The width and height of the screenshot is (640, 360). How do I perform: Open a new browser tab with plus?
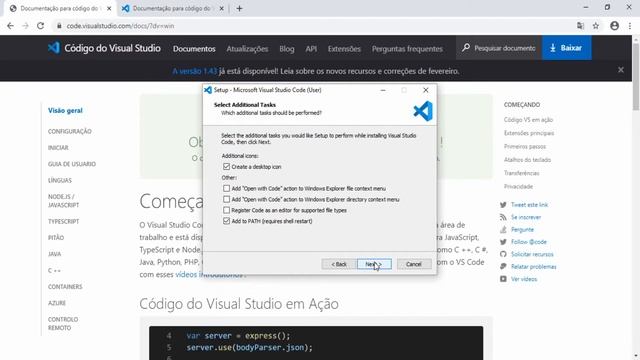pos(240,8)
